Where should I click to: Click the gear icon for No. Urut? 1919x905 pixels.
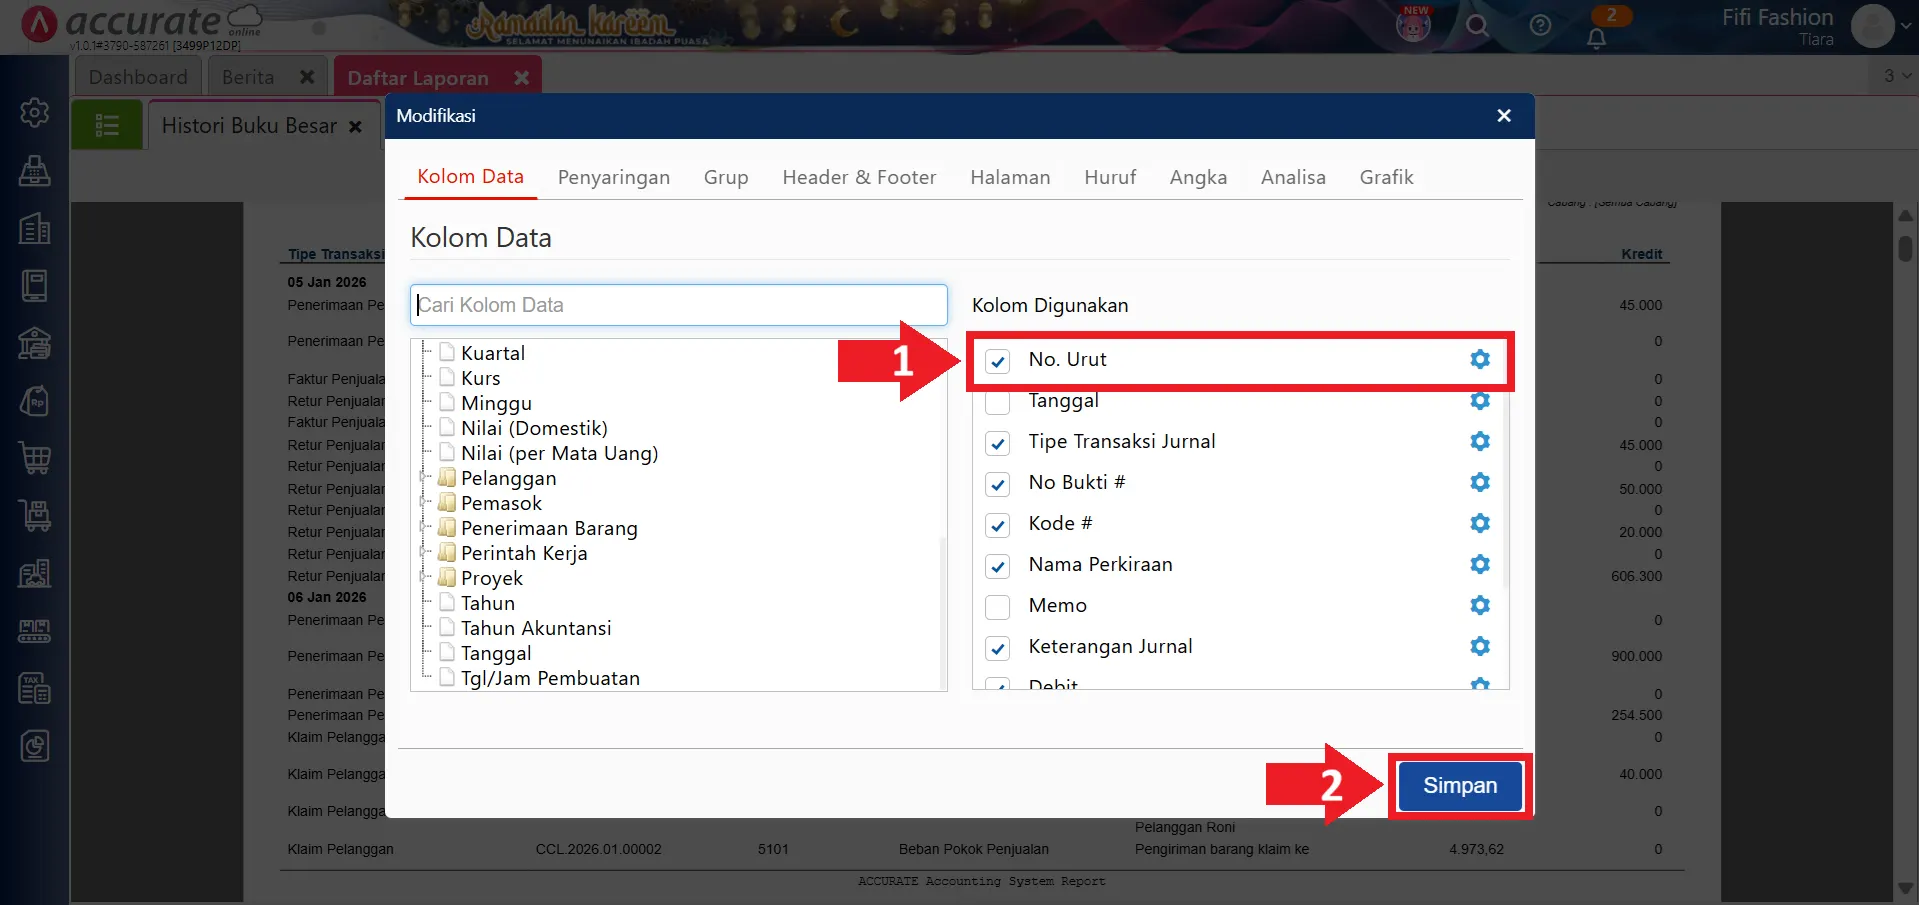(1479, 360)
